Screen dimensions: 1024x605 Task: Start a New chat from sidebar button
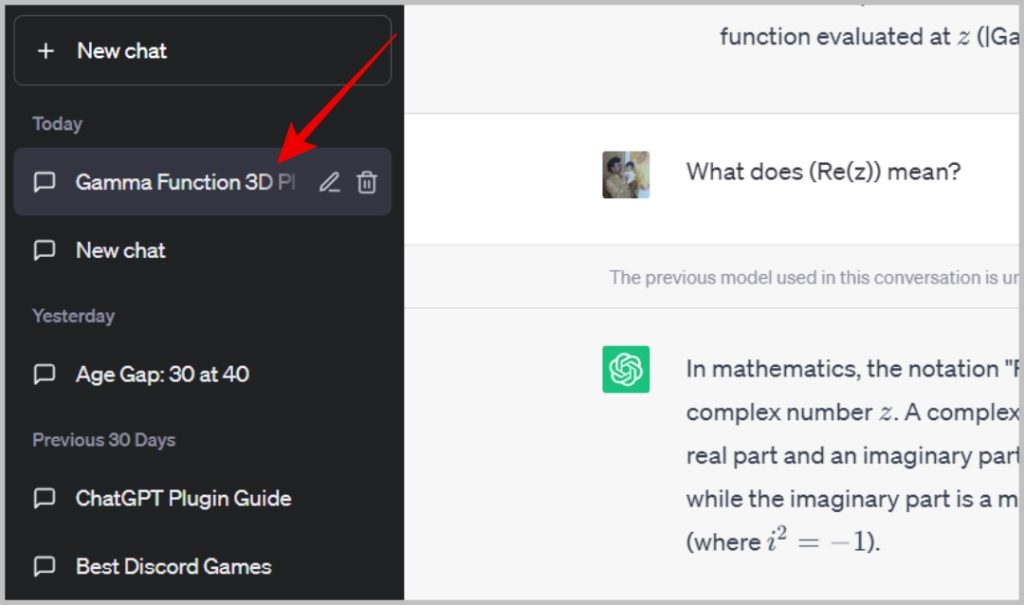(x=202, y=51)
